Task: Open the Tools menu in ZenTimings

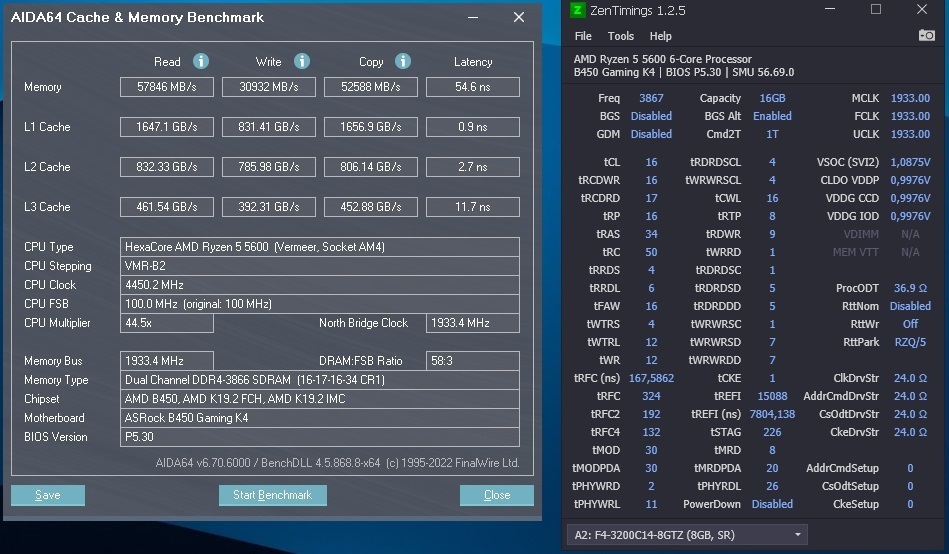Action: (x=621, y=36)
